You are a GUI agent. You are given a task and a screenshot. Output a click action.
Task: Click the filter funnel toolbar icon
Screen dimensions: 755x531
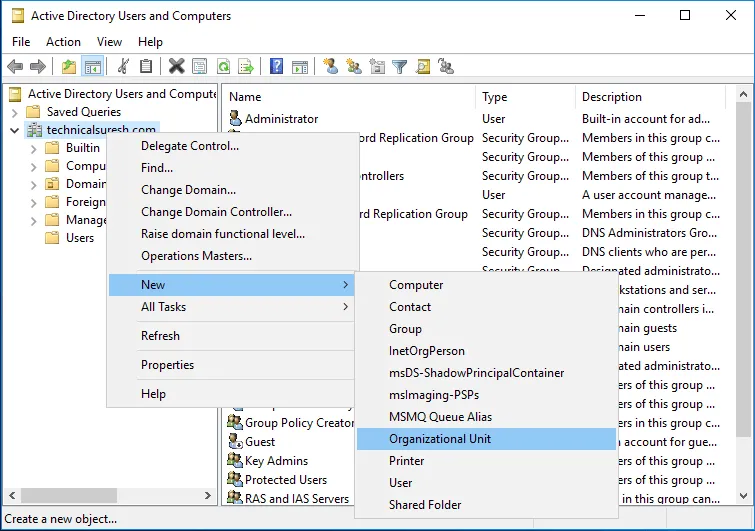coord(400,66)
